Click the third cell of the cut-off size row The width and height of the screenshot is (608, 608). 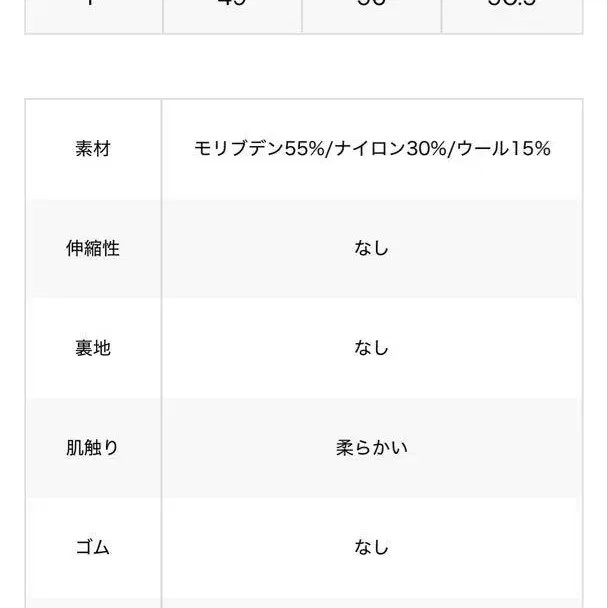pos(371,14)
